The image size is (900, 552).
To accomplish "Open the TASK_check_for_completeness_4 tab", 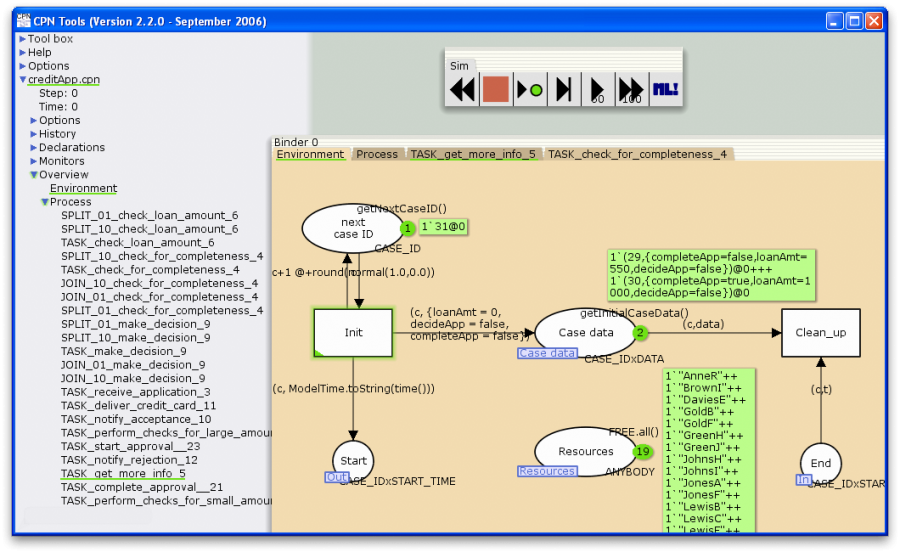I will (637, 155).
